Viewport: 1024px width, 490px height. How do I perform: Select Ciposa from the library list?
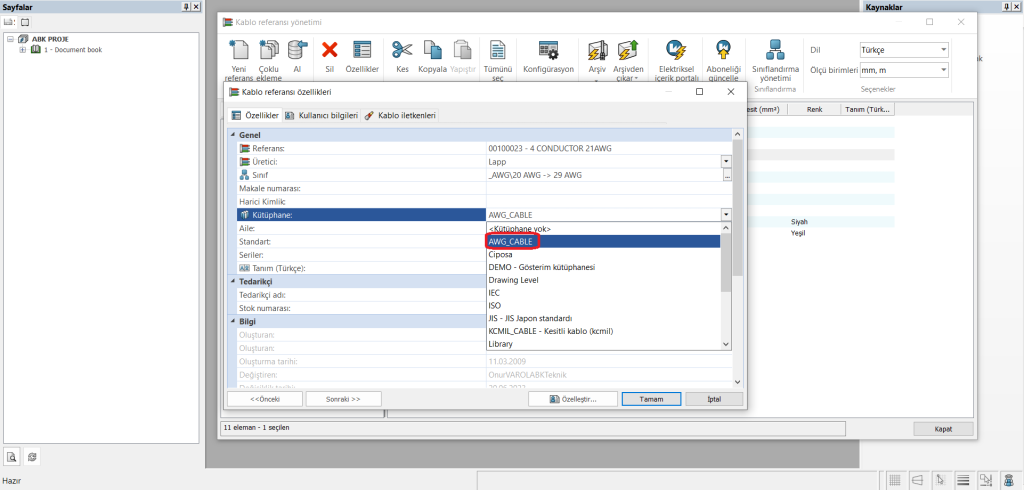tap(500, 254)
